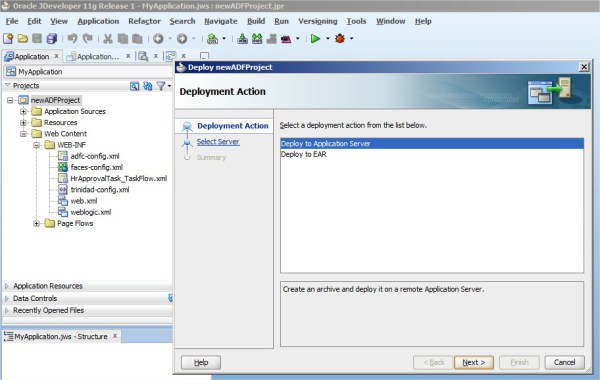Image resolution: width=600 pixels, height=380 pixels.
Task: Click the red Debug bug icon
Action: tap(340, 39)
